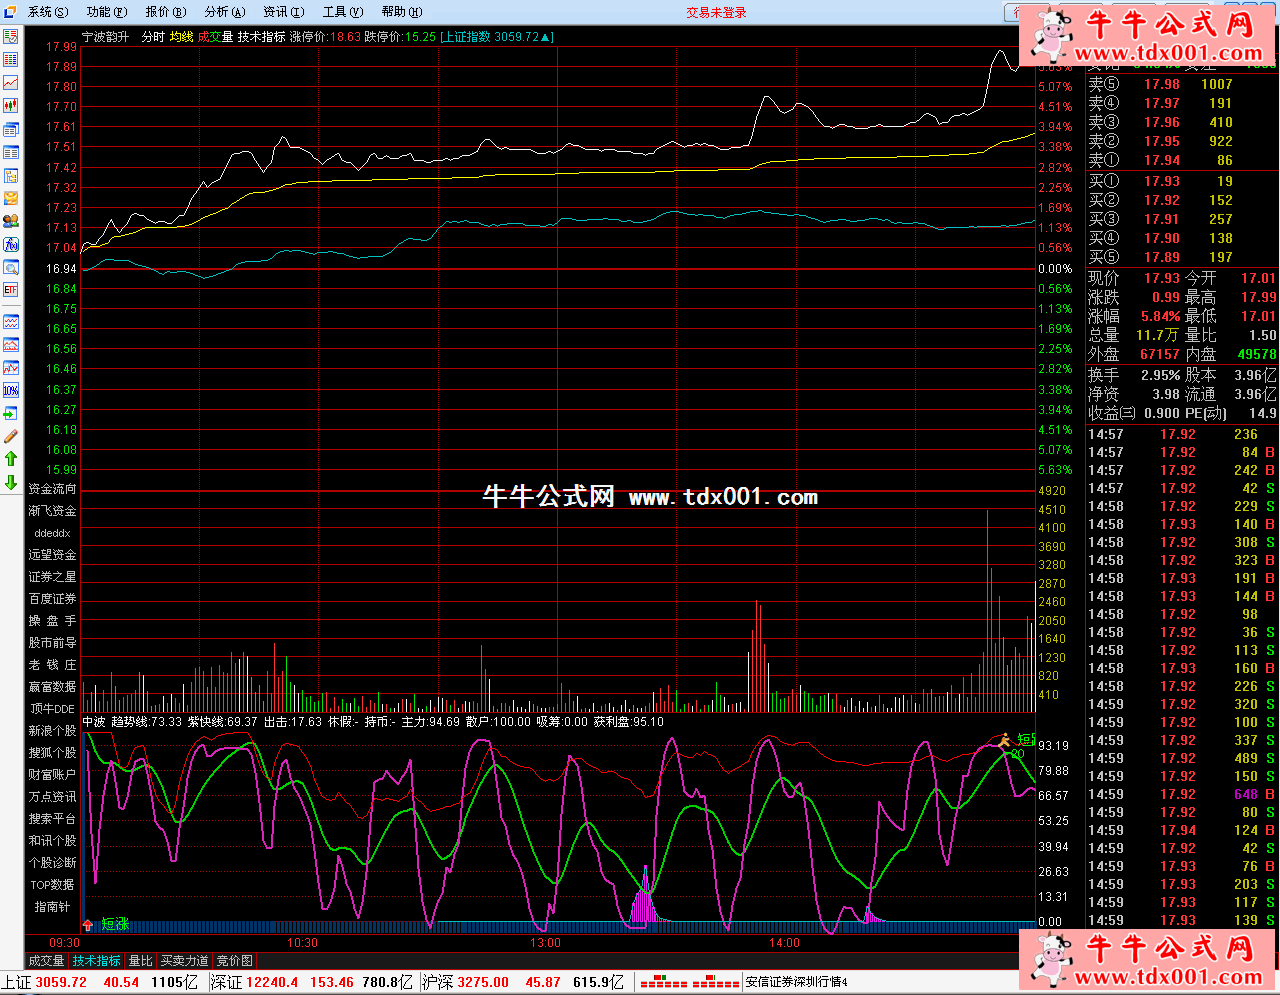This screenshot has width=1280, height=995.
Task: Open the 系统(S) menu
Action: point(48,12)
